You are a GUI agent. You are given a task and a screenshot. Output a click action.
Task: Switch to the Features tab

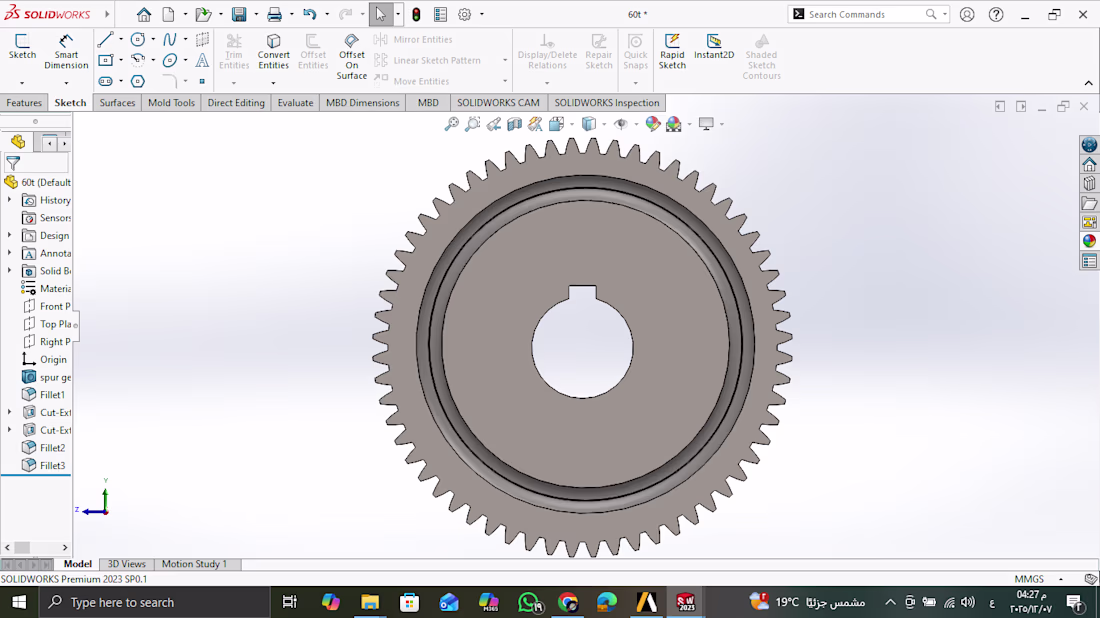coord(24,103)
